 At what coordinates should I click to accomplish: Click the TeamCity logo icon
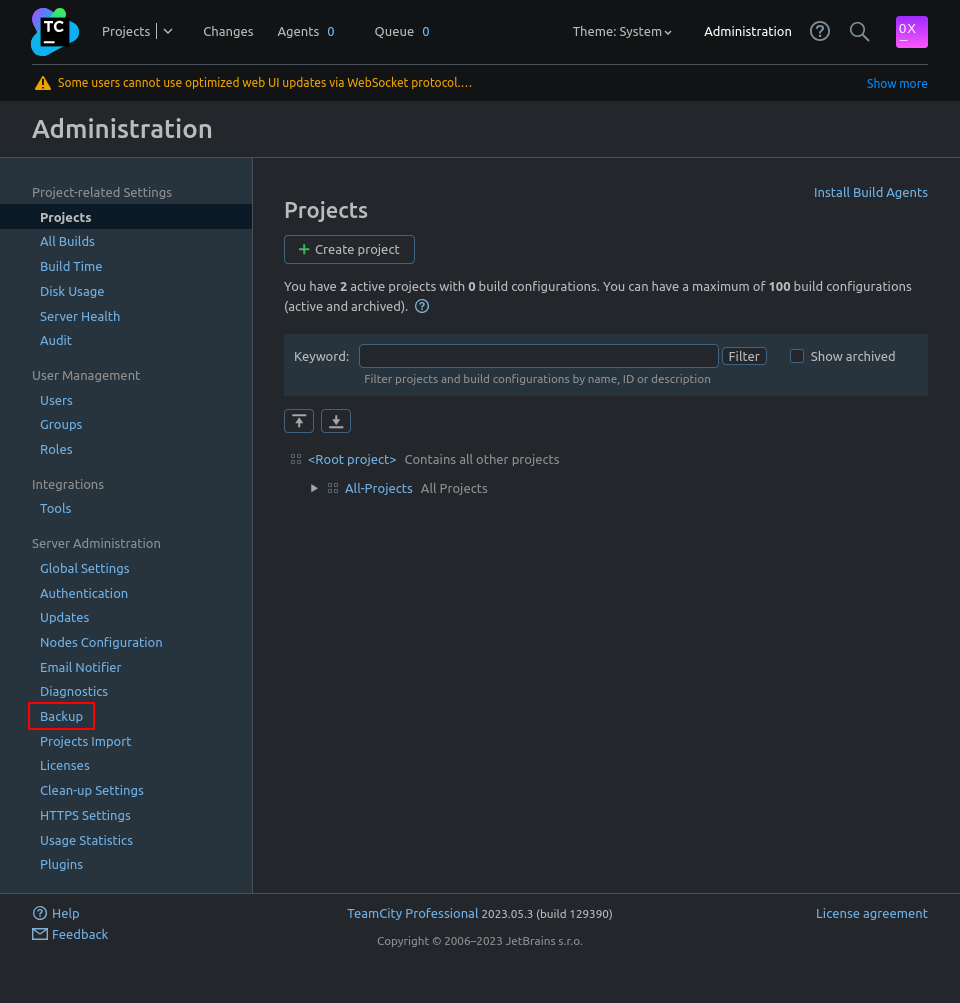pyautogui.click(x=54, y=32)
